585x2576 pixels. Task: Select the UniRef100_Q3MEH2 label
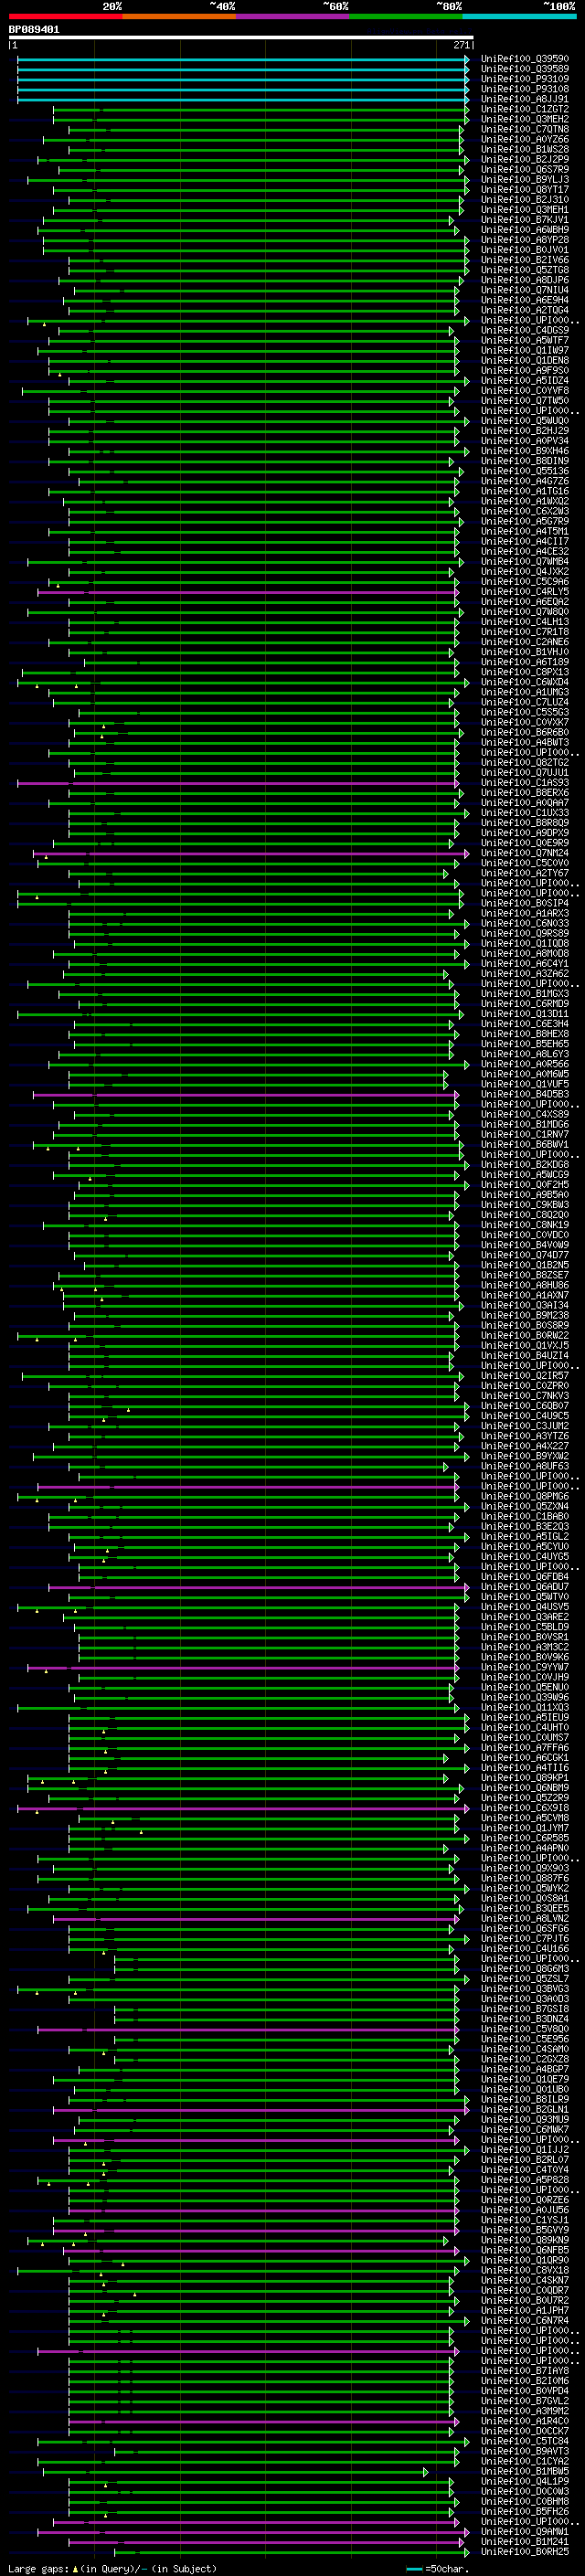click(524, 119)
